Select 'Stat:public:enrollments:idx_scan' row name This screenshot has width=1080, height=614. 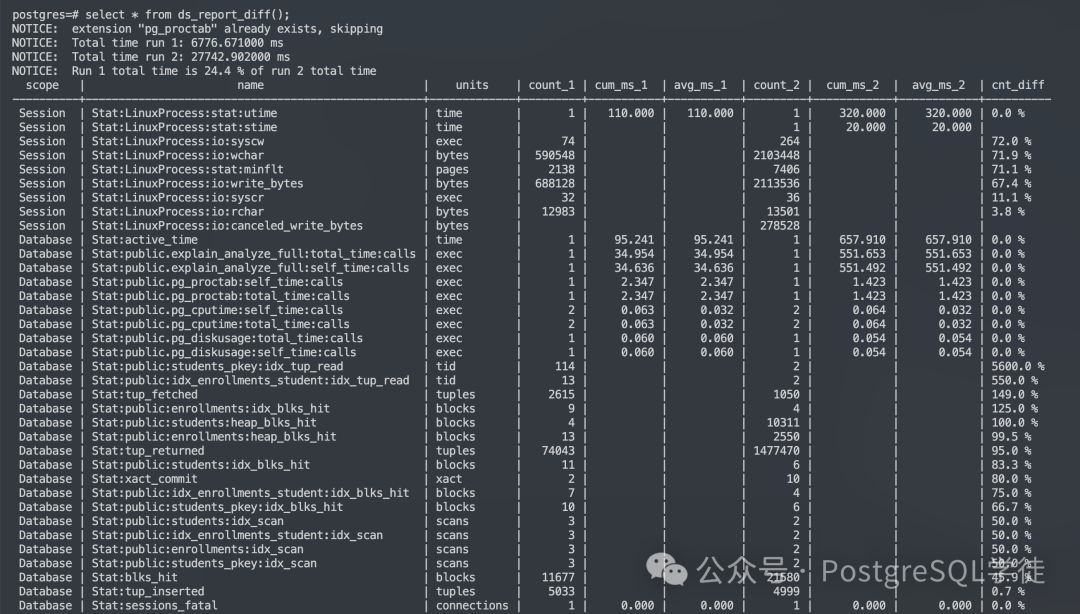(198, 549)
